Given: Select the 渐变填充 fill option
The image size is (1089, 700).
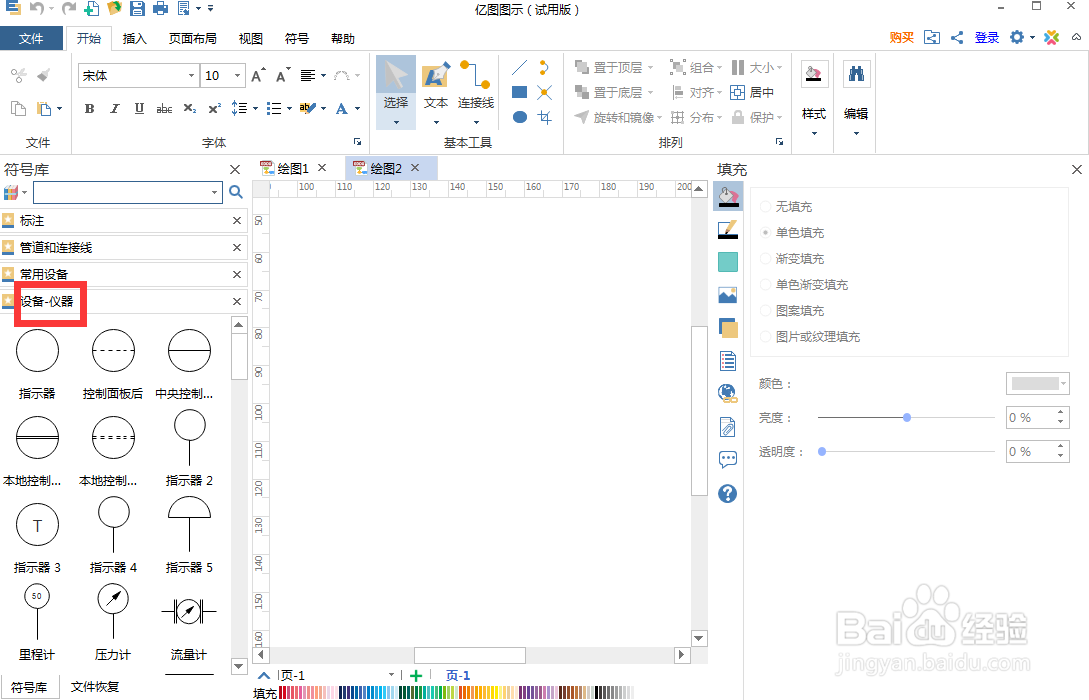Looking at the screenshot, I should point(792,258).
